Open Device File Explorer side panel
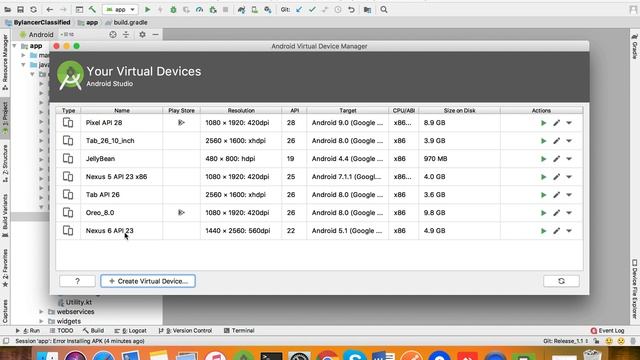 click(x=635, y=289)
